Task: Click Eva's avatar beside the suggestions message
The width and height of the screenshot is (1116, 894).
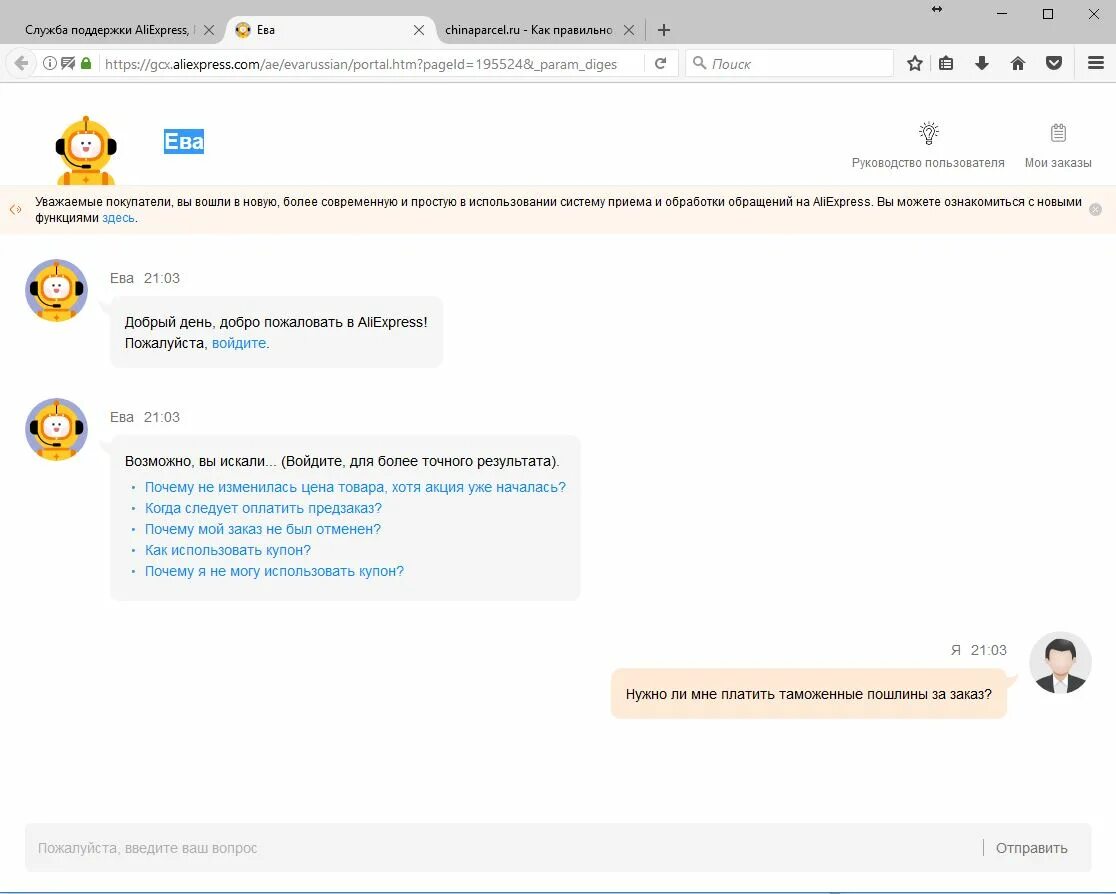Action: coord(56,429)
